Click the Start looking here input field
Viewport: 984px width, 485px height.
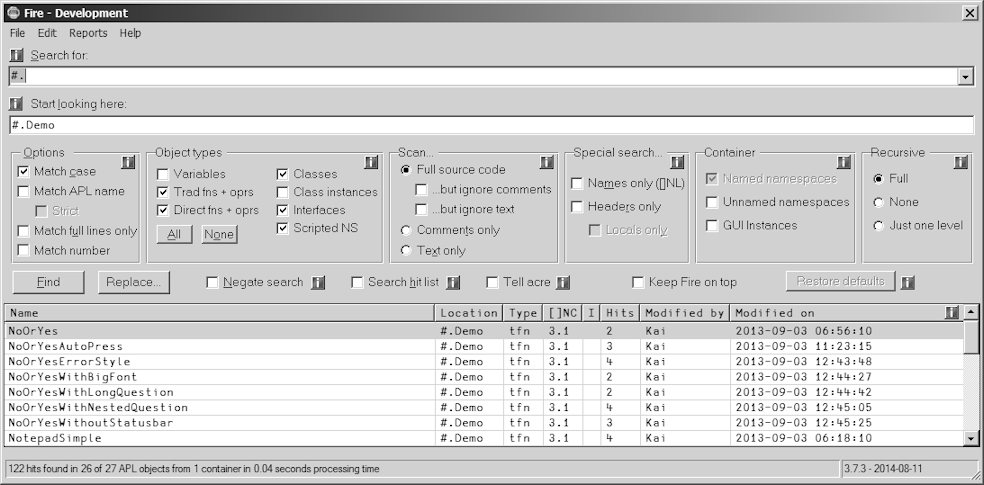point(492,125)
